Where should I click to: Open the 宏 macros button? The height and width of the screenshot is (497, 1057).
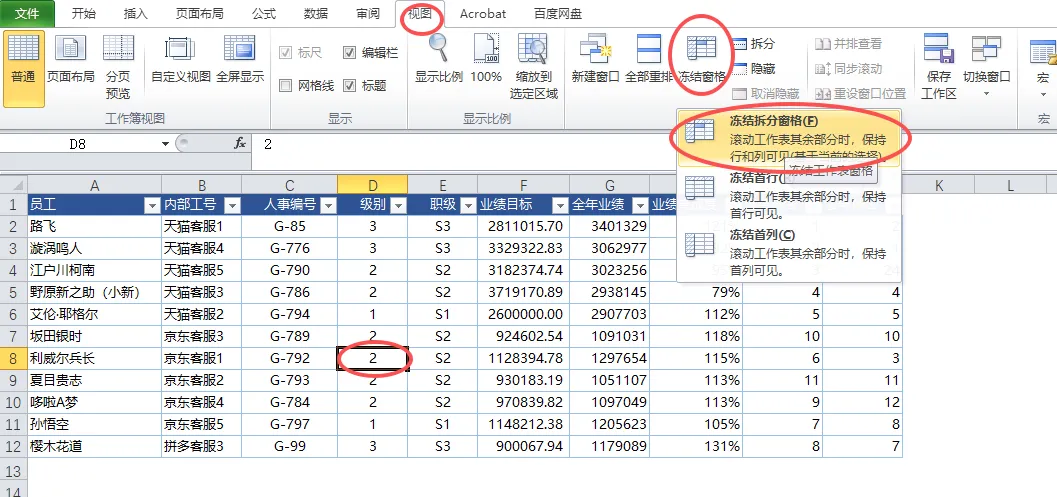1043,68
